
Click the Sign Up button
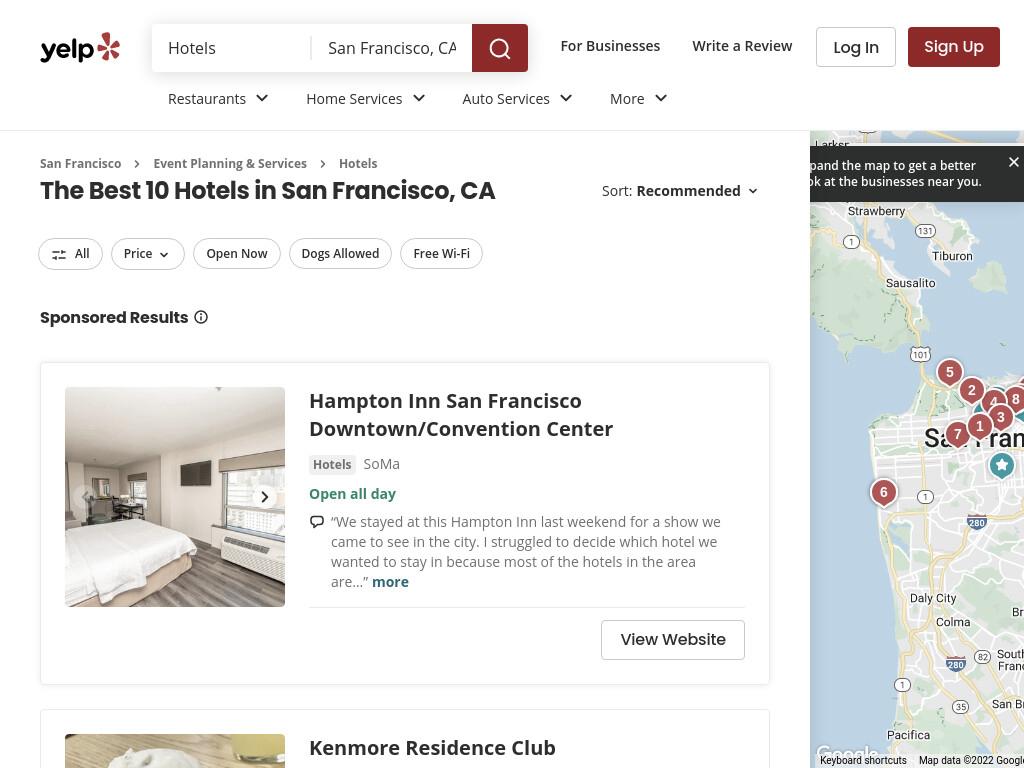pyautogui.click(x=953, y=47)
